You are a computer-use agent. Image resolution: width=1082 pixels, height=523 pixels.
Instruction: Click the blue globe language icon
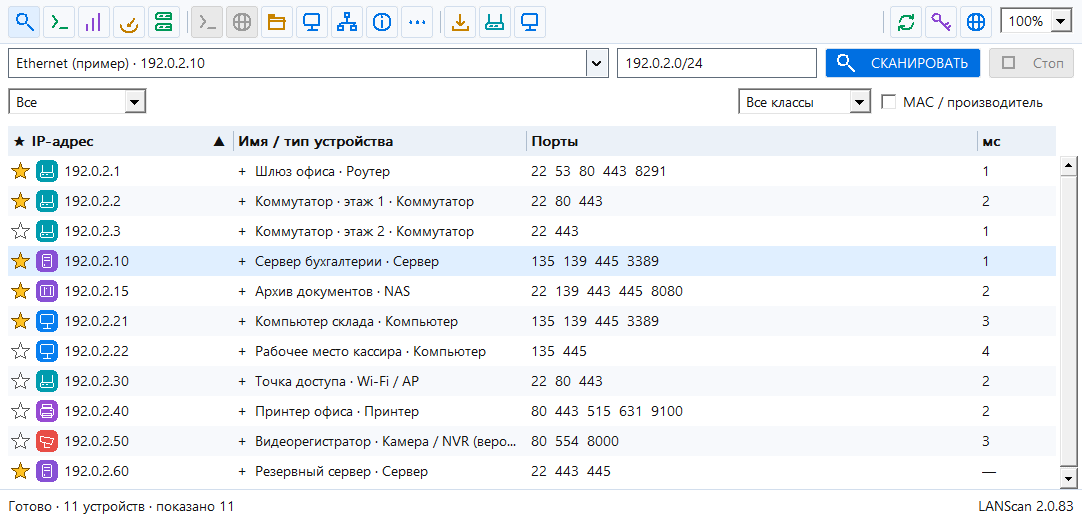pos(976,22)
